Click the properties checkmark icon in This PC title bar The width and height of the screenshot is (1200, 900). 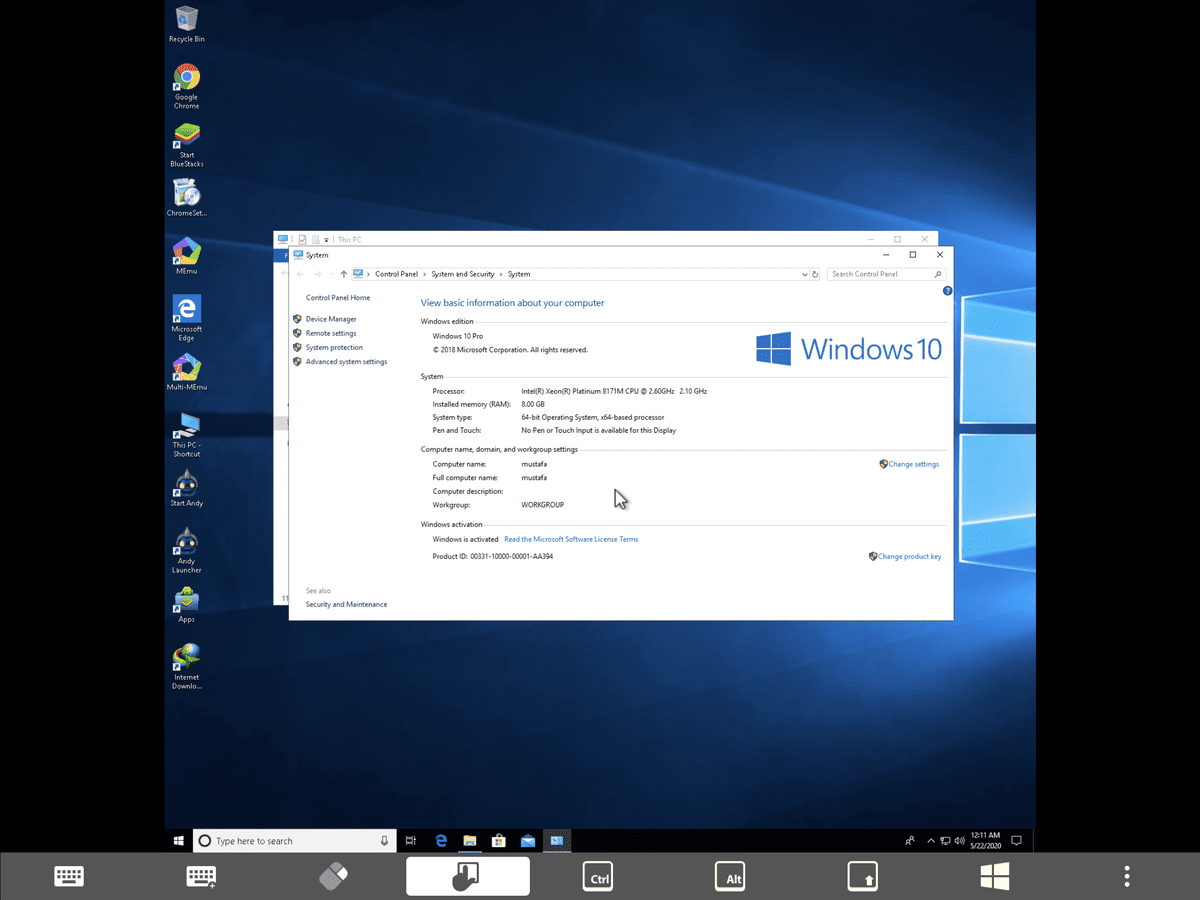[302, 240]
